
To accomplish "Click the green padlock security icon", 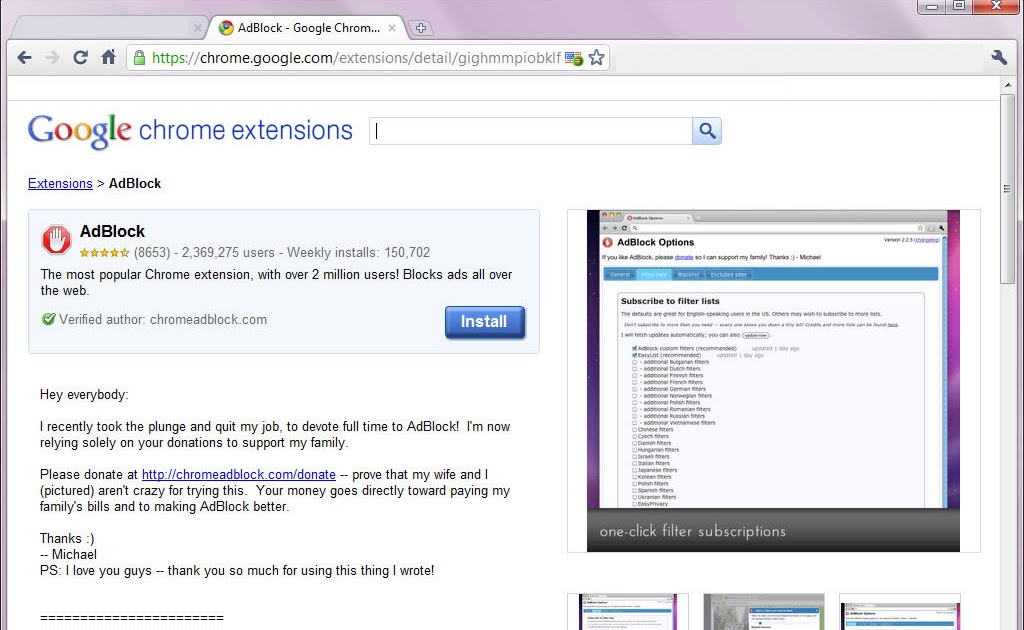I will click(139, 57).
